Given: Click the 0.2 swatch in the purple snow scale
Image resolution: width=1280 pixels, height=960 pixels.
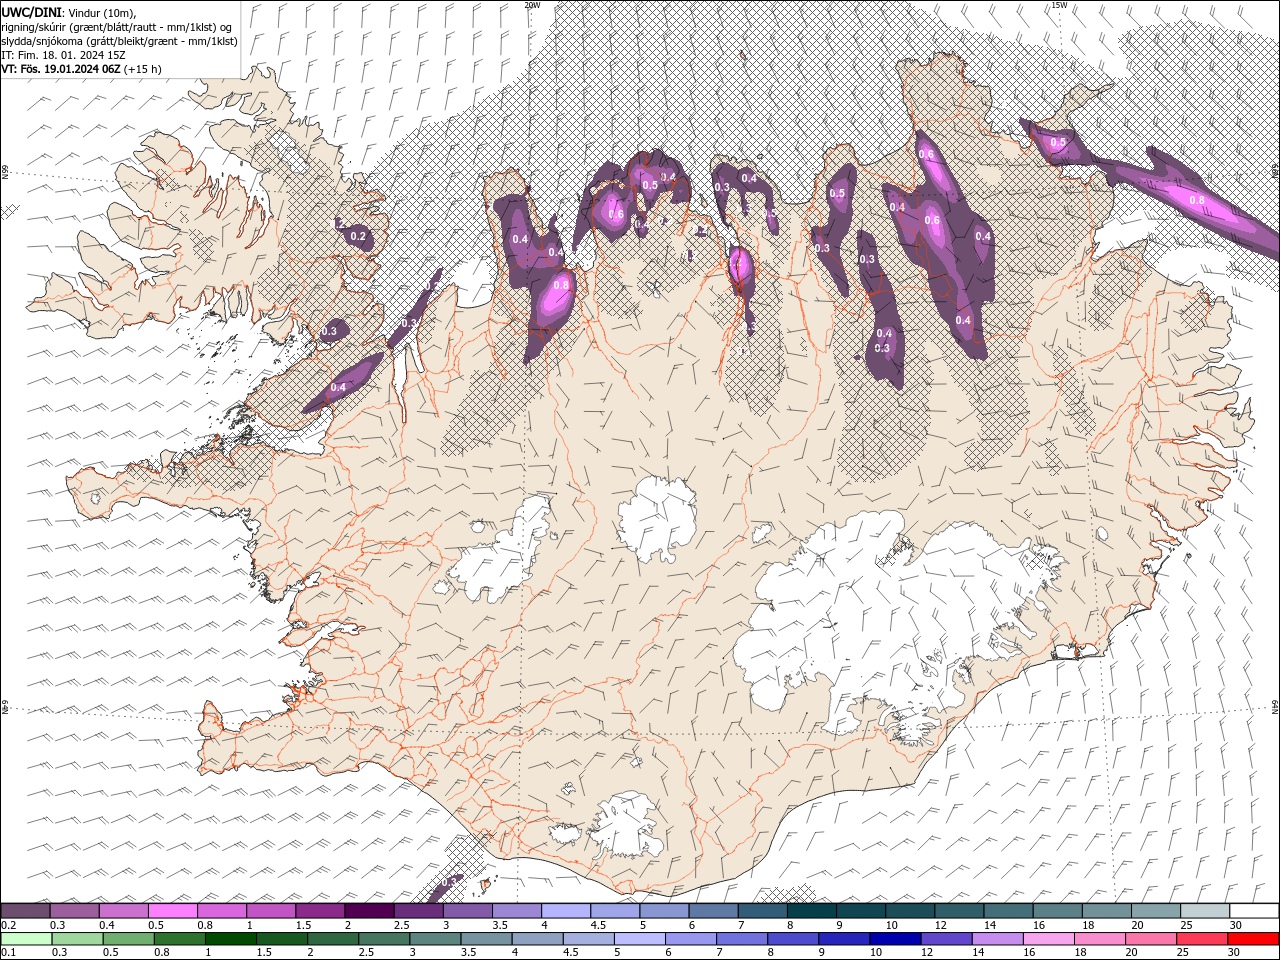Looking at the screenshot, I should [x=25, y=910].
